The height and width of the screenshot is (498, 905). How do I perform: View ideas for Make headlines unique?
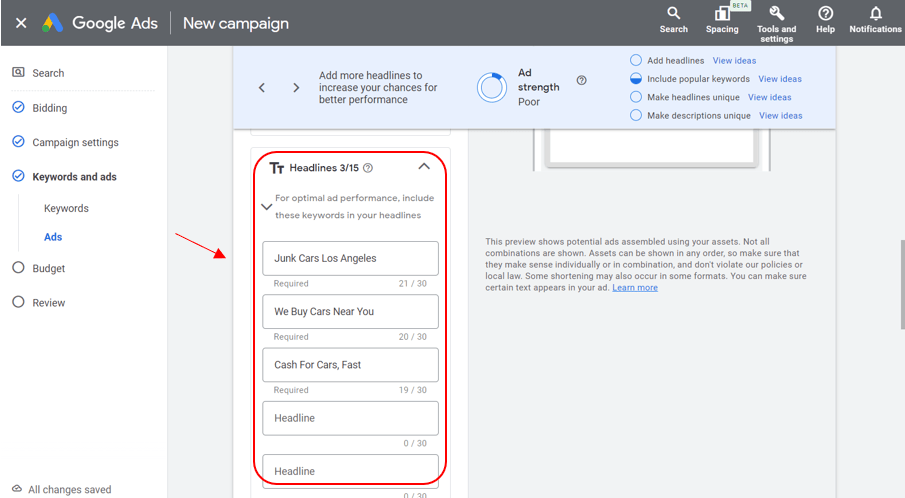point(769,98)
